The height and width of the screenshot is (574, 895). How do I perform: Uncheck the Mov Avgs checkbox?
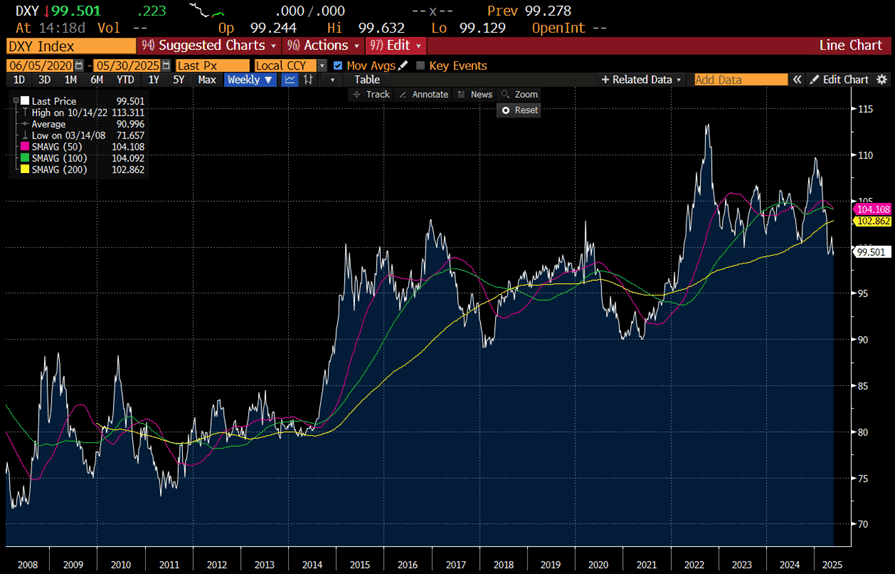click(x=337, y=66)
